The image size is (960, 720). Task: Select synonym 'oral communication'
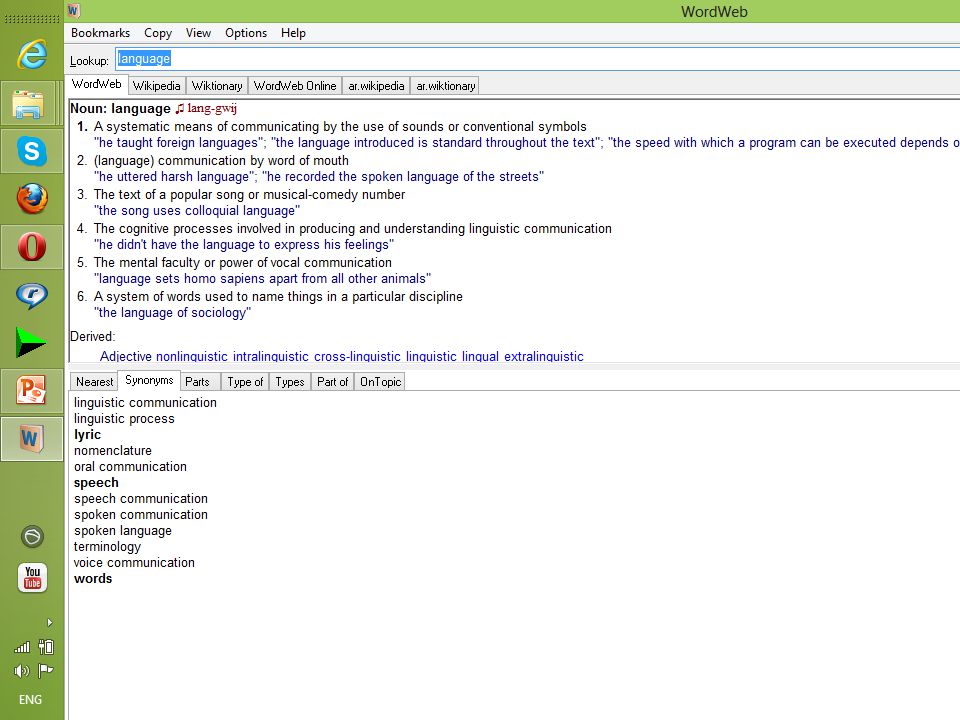[130, 467]
